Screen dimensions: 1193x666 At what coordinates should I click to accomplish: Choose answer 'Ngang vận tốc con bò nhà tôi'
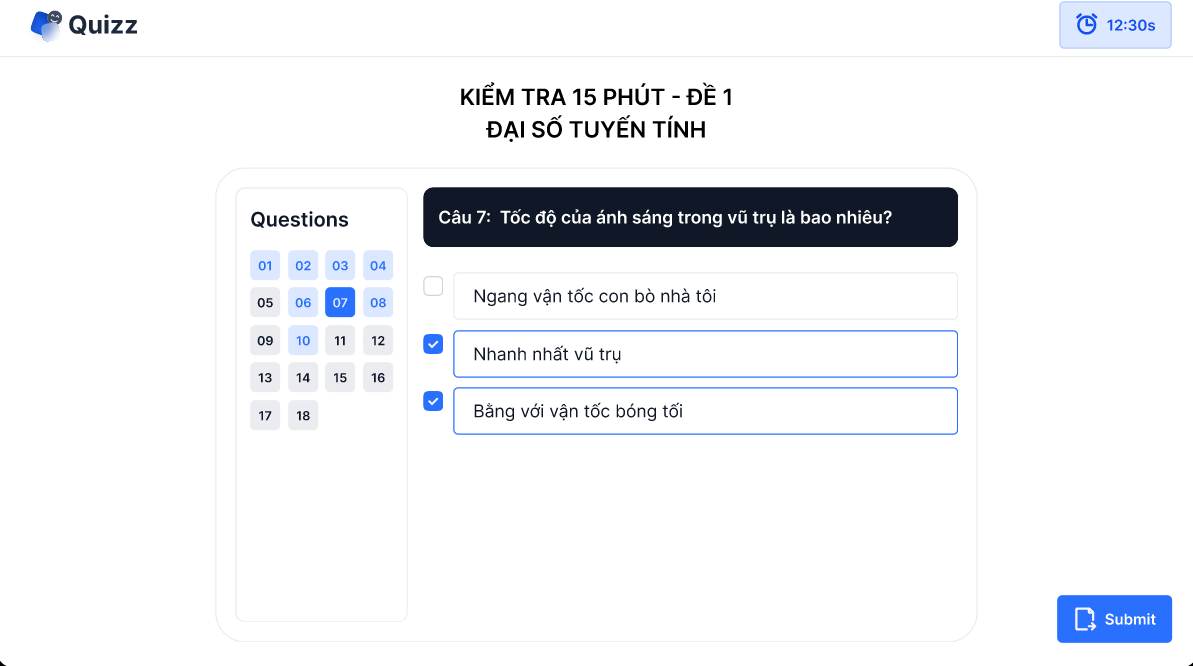tap(705, 296)
